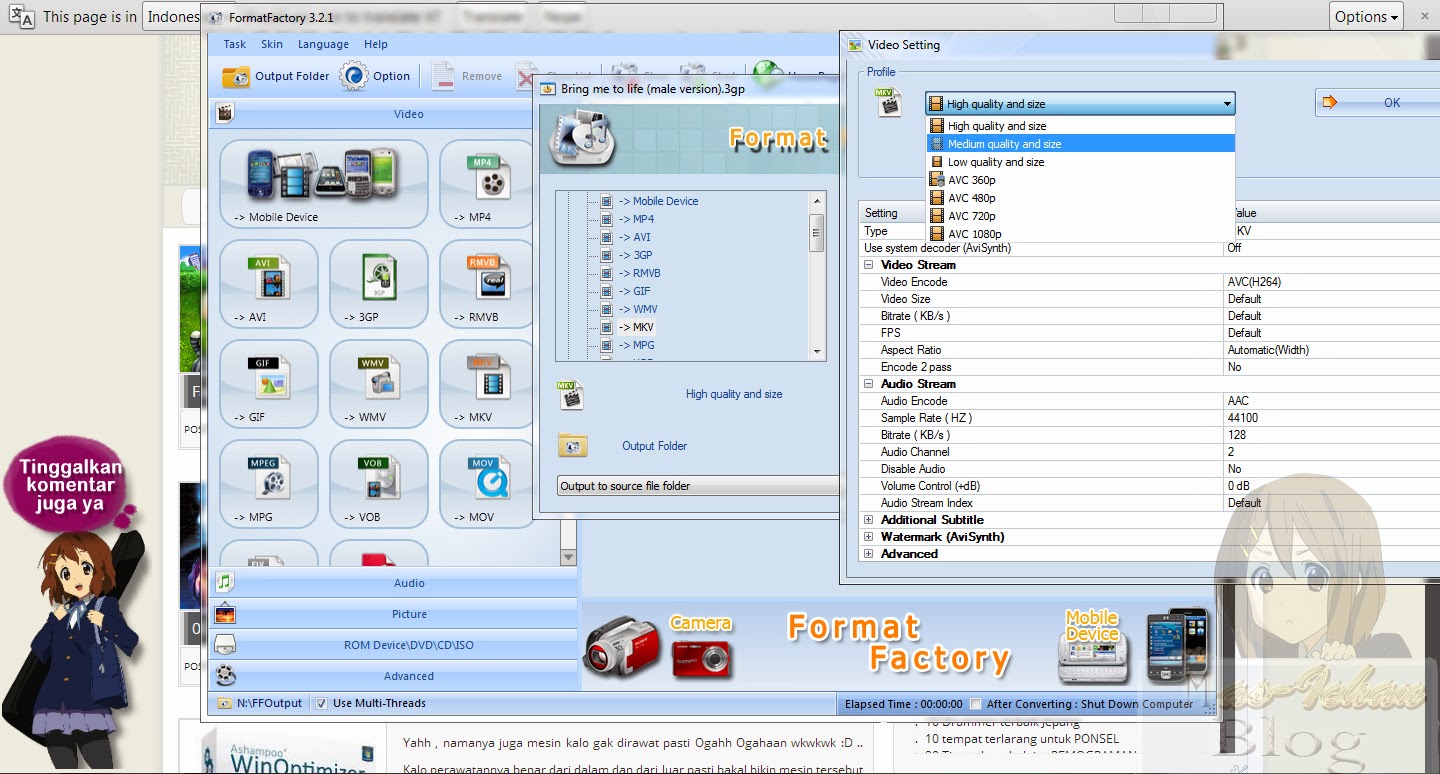Image resolution: width=1440 pixels, height=774 pixels.
Task: Open the N:\FFOutput folder in status bar
Action: pos(260,703)
